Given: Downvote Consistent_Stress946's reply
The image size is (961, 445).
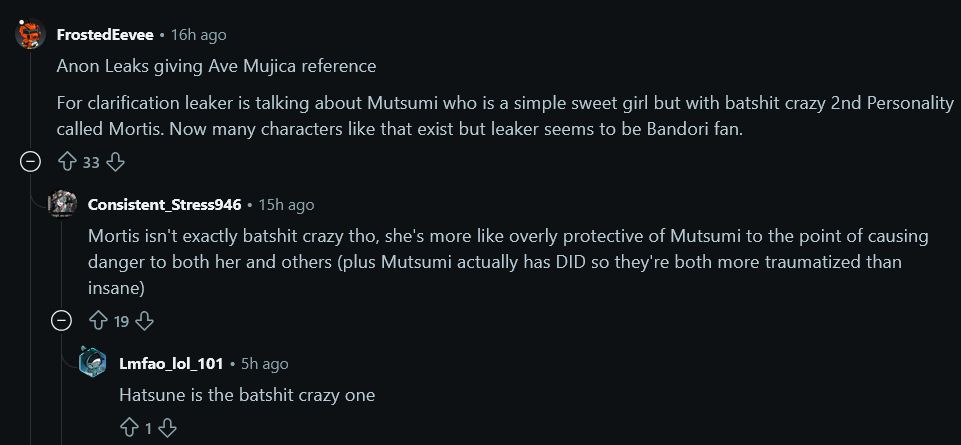Looking at the screenshot, I should (x=145, y=321).
